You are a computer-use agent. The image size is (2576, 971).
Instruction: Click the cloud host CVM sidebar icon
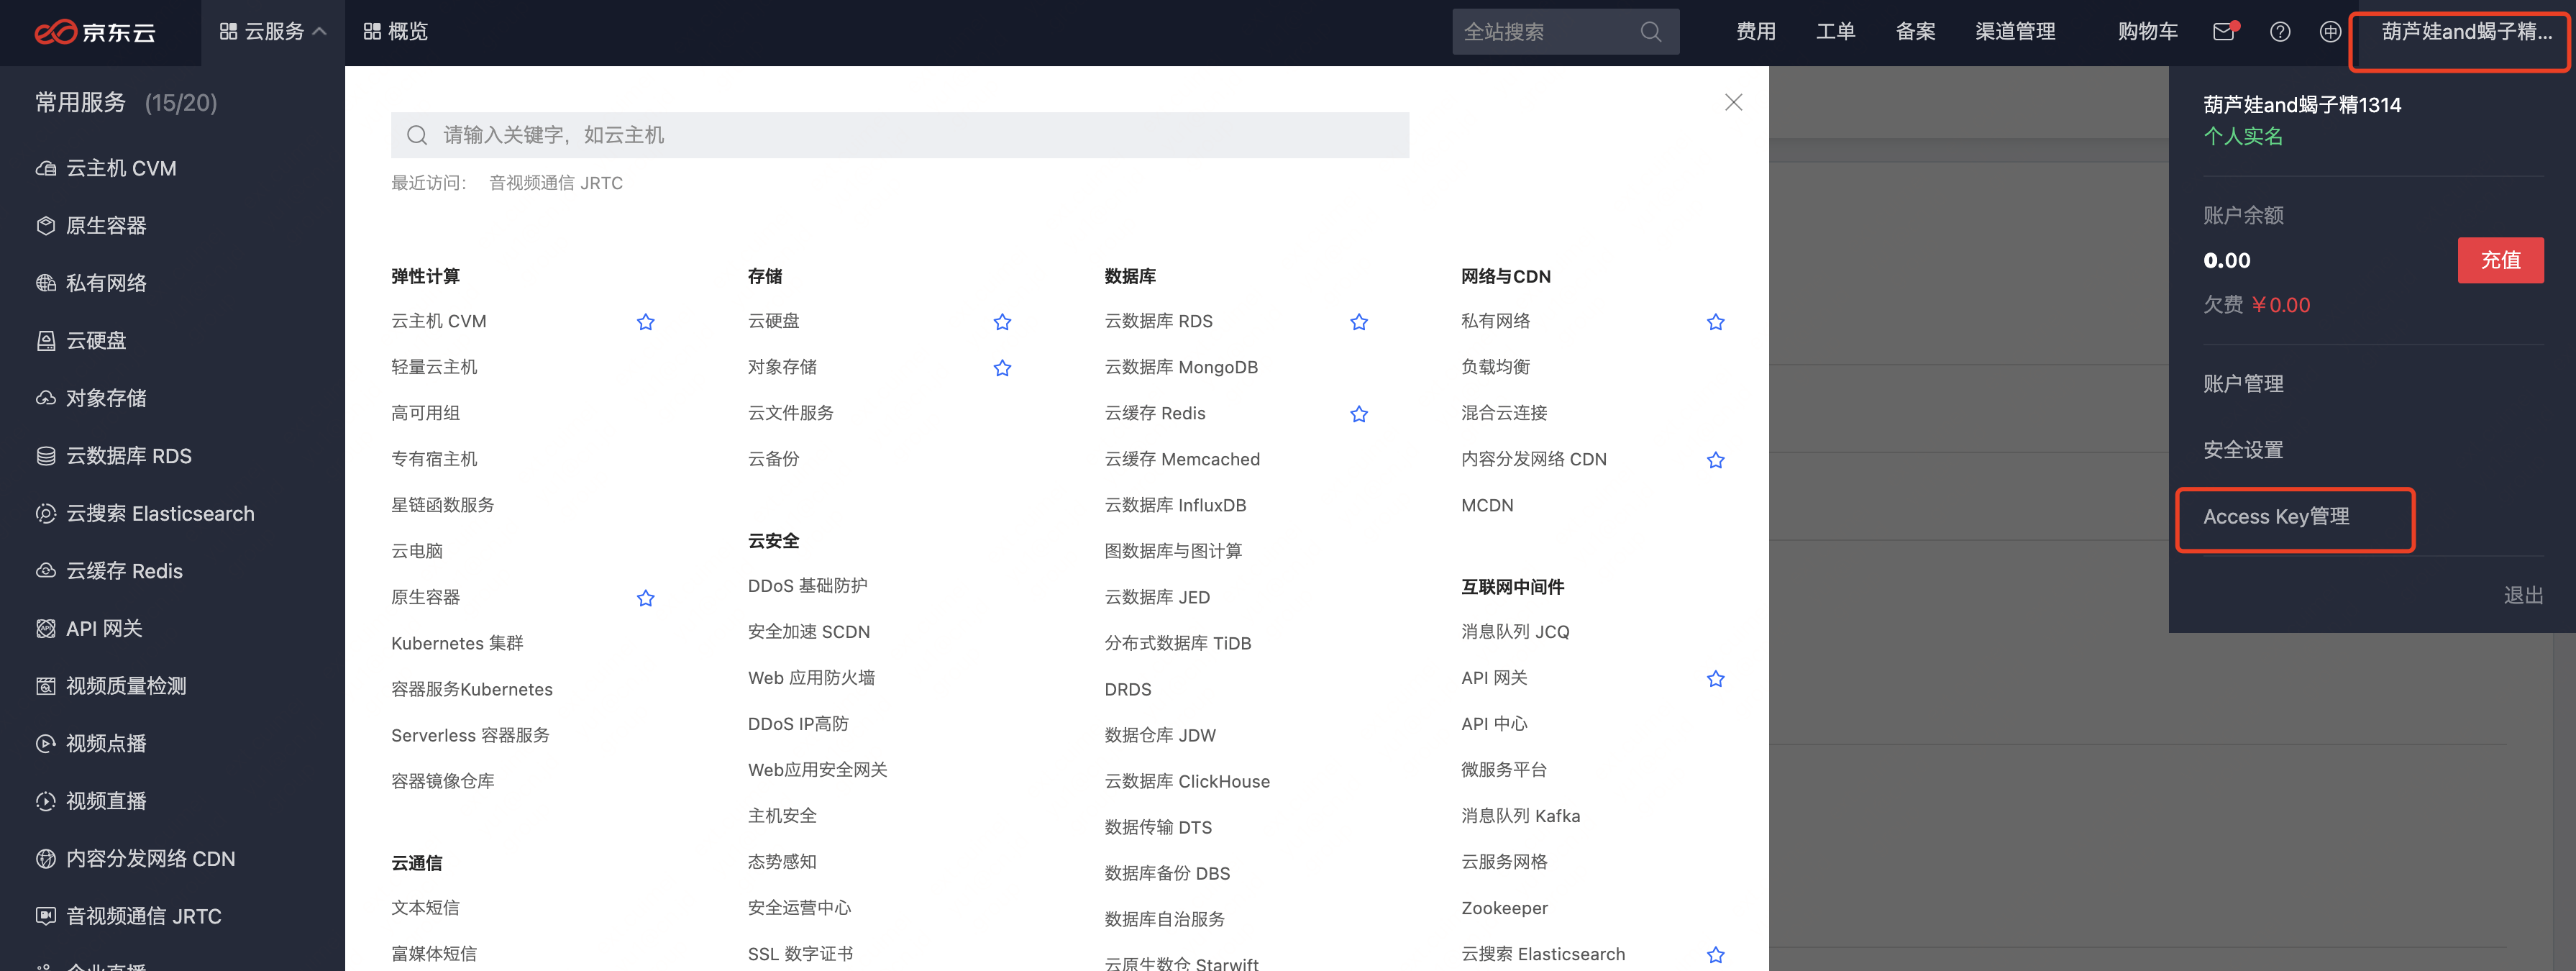(x=45, y=168)
